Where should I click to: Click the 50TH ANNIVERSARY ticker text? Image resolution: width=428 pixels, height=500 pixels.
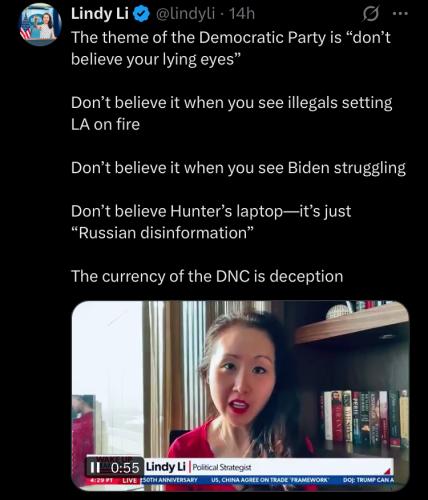pos(170,480)
